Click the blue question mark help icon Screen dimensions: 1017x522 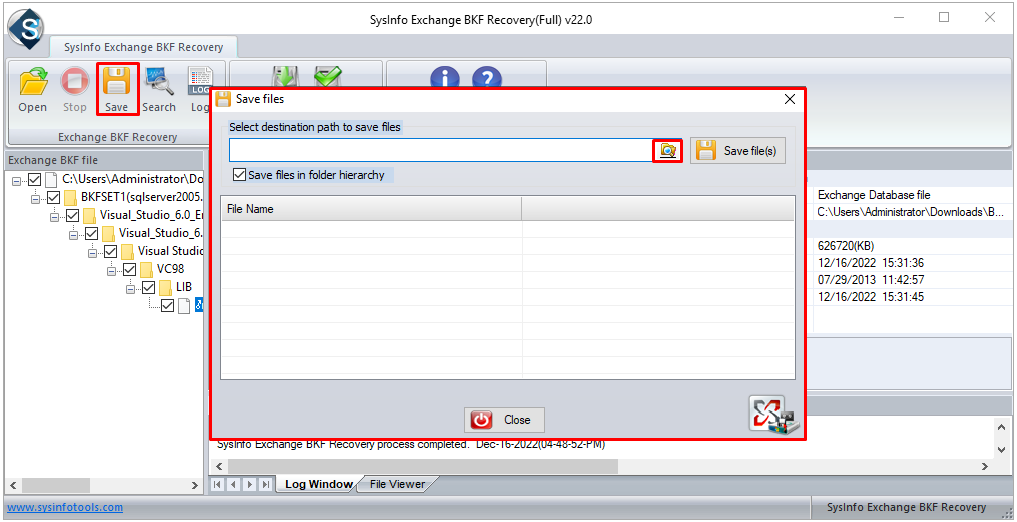[x=487, y=78]
